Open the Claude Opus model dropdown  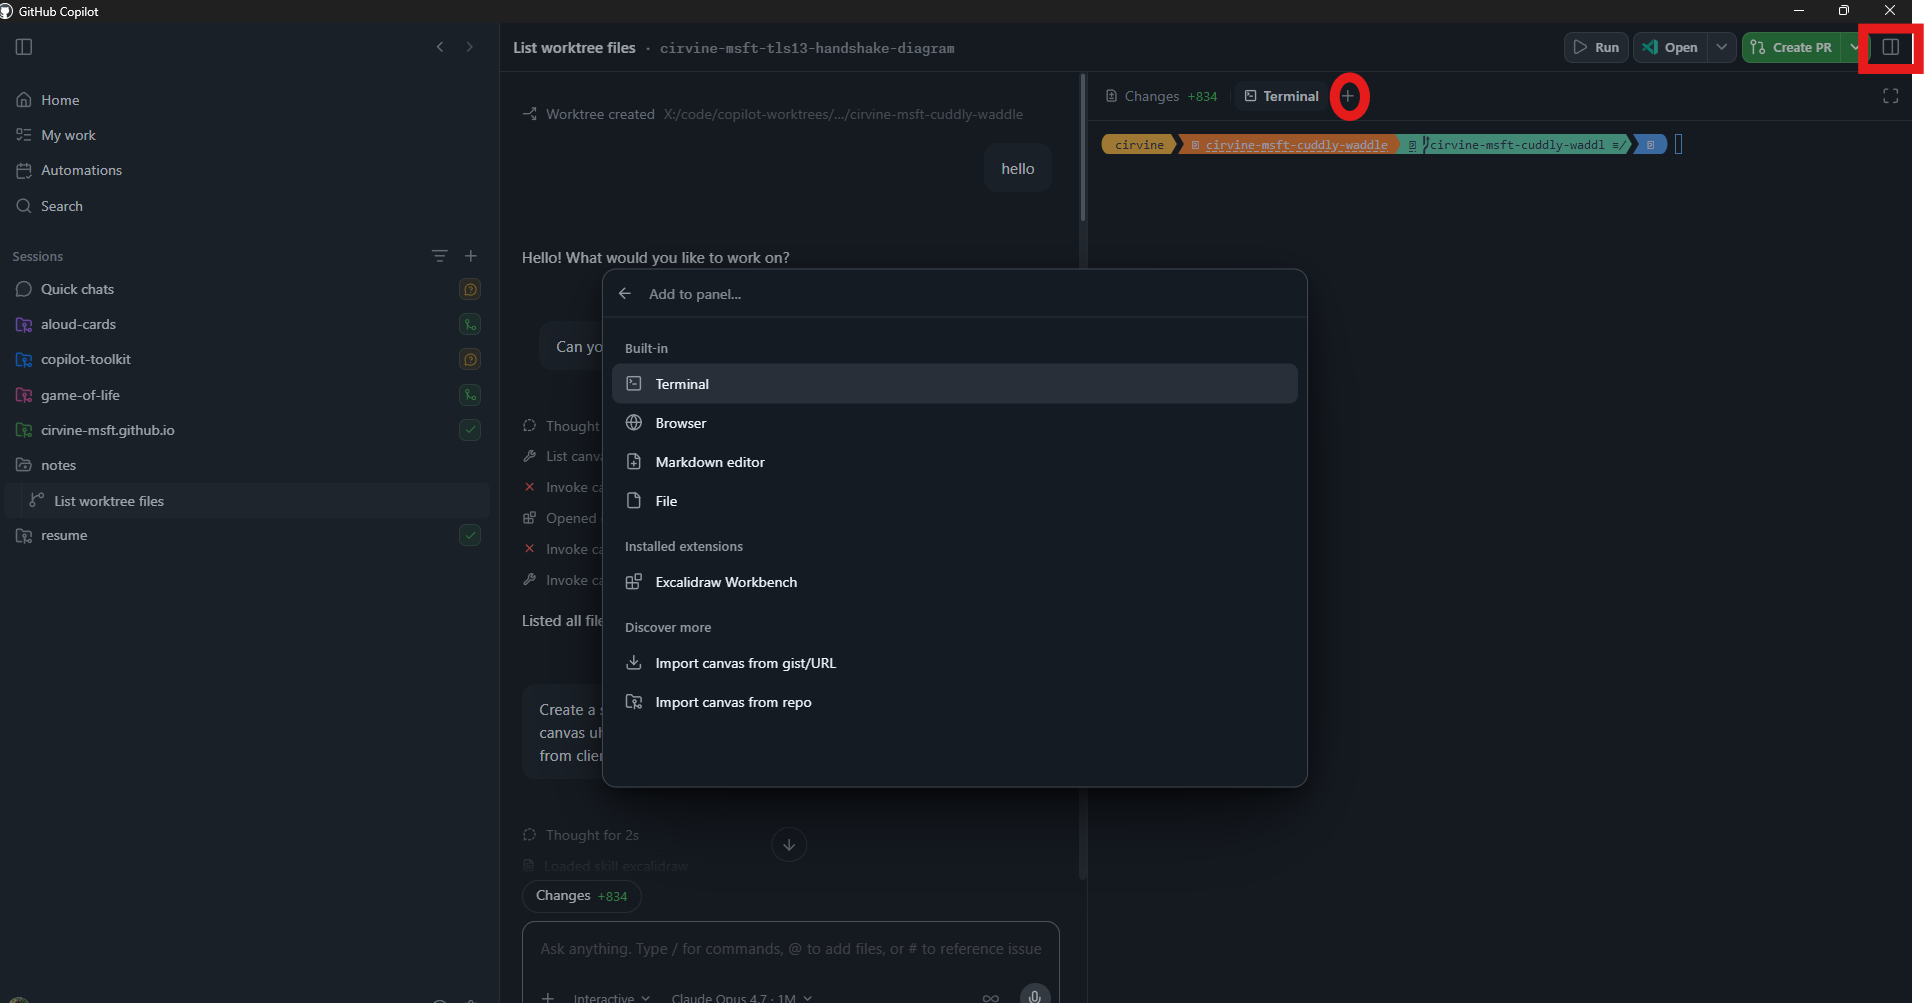point(741,997)
